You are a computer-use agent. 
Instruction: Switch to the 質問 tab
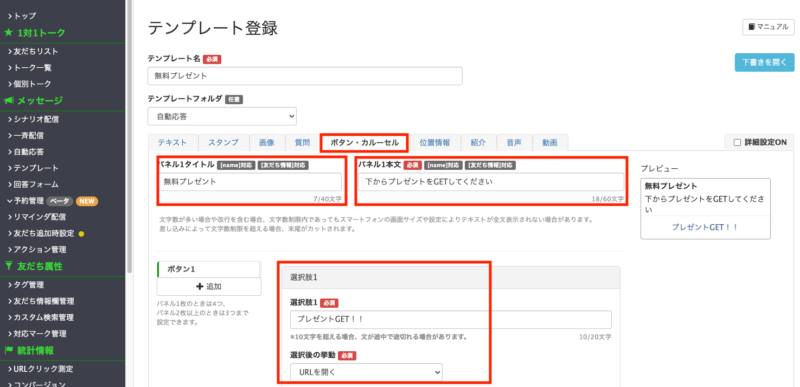303,143
